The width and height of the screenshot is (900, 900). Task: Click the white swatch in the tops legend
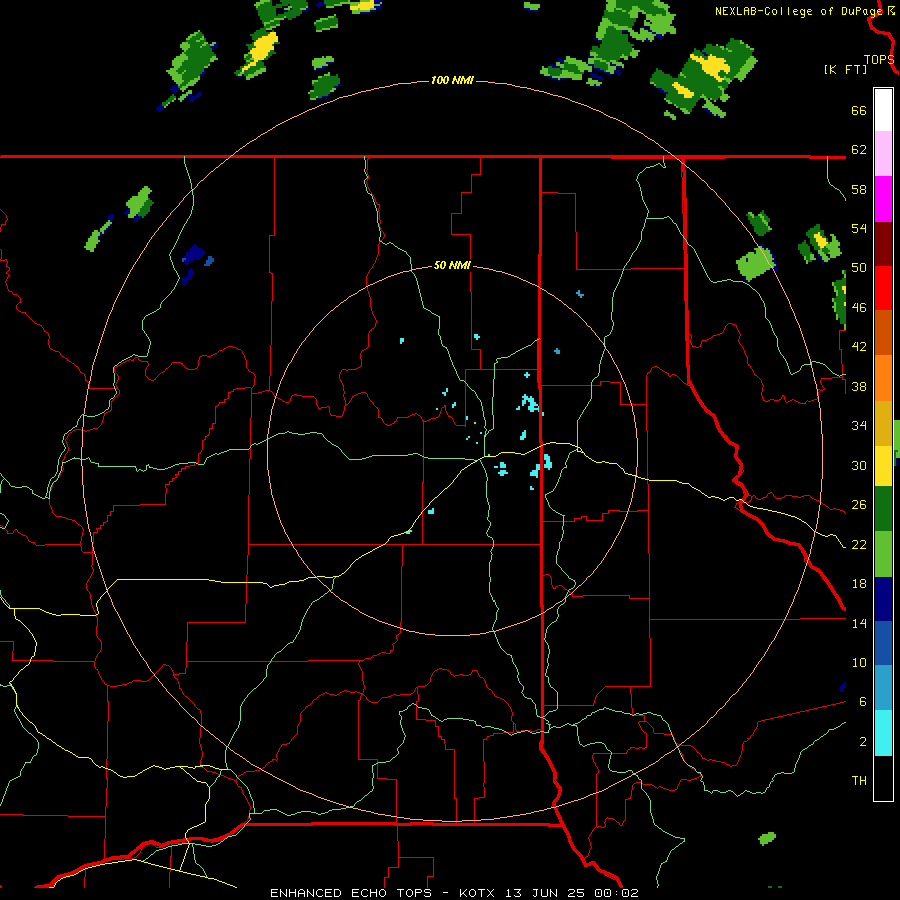pos(883,110)
